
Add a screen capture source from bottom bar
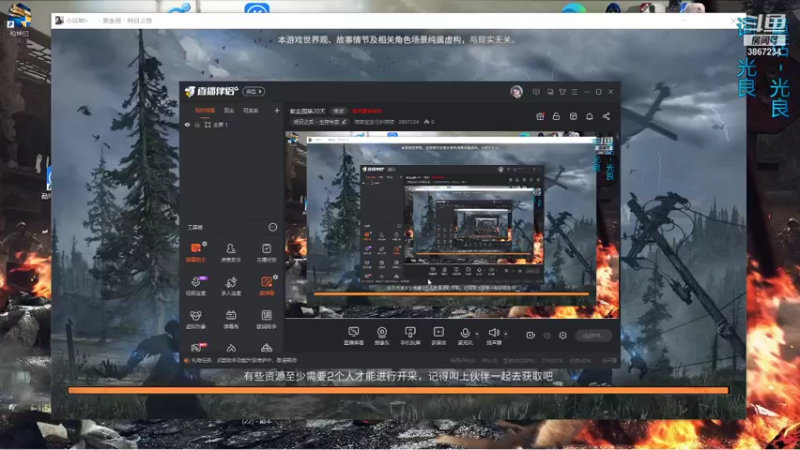point(354,336)
